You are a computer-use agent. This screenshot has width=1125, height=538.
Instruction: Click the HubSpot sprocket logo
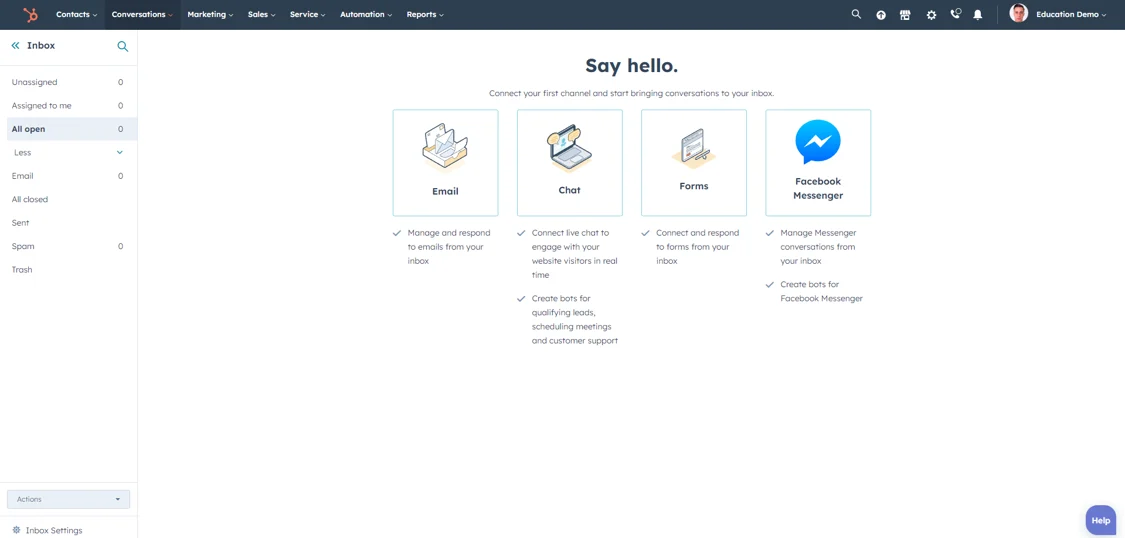30,14
